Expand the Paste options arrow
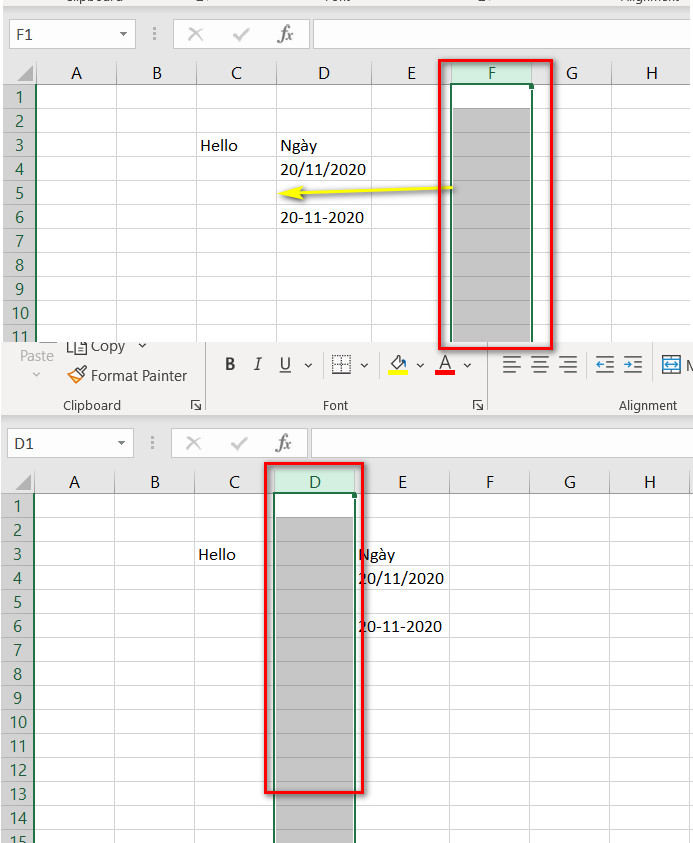The width and height of the screenshot is (693, 843). [37, 374]
